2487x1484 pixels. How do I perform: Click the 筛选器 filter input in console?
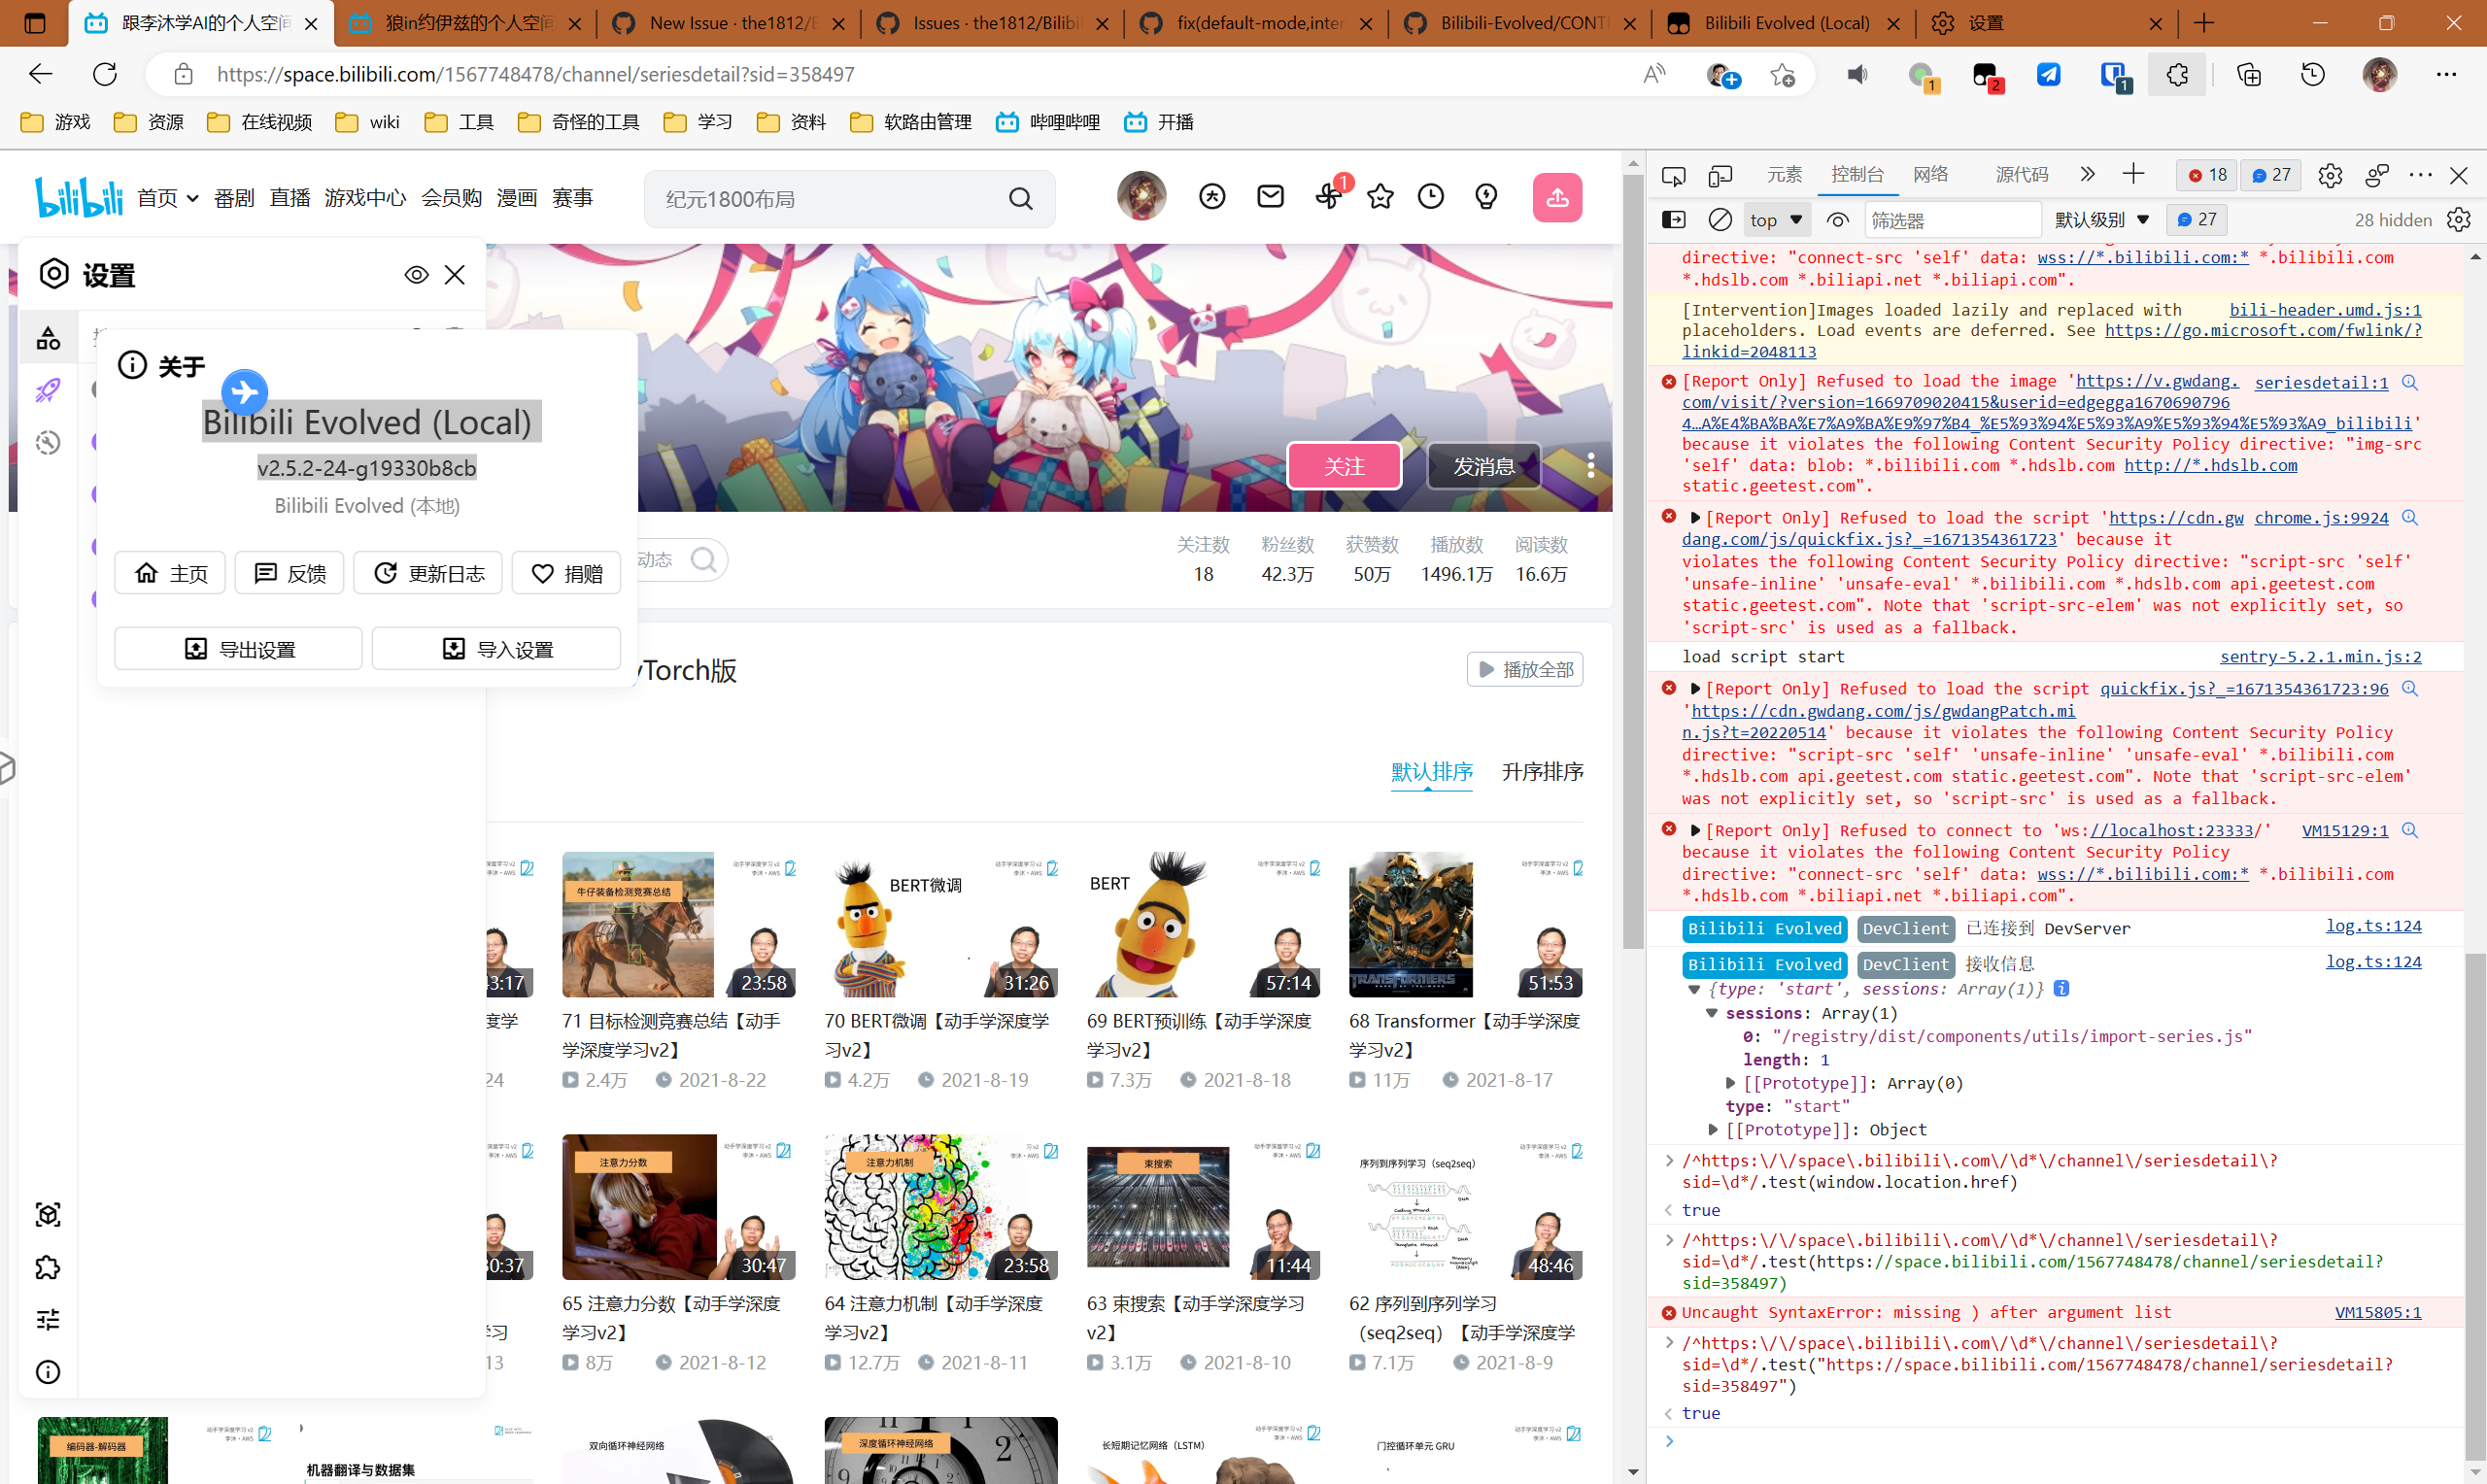(x=1952, y=219)
